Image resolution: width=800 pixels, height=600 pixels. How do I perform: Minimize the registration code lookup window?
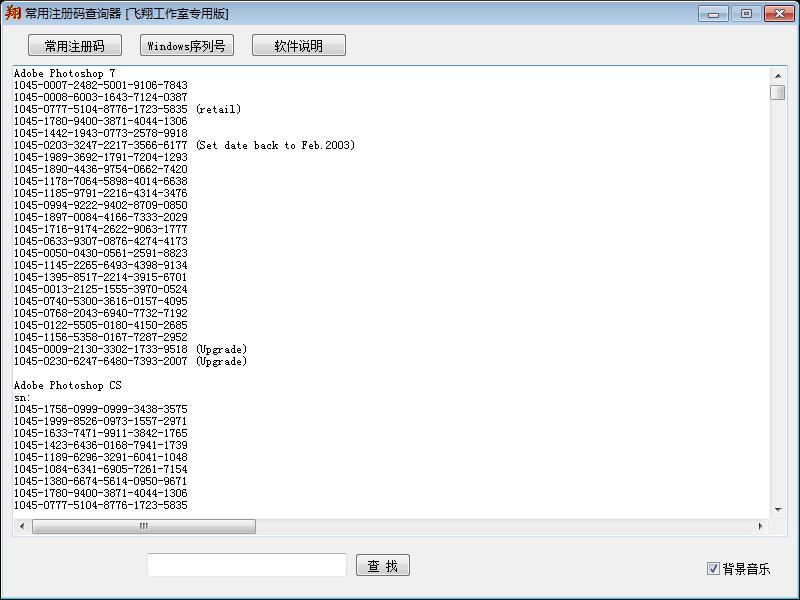pyautogui.click(x=712, y=14)
